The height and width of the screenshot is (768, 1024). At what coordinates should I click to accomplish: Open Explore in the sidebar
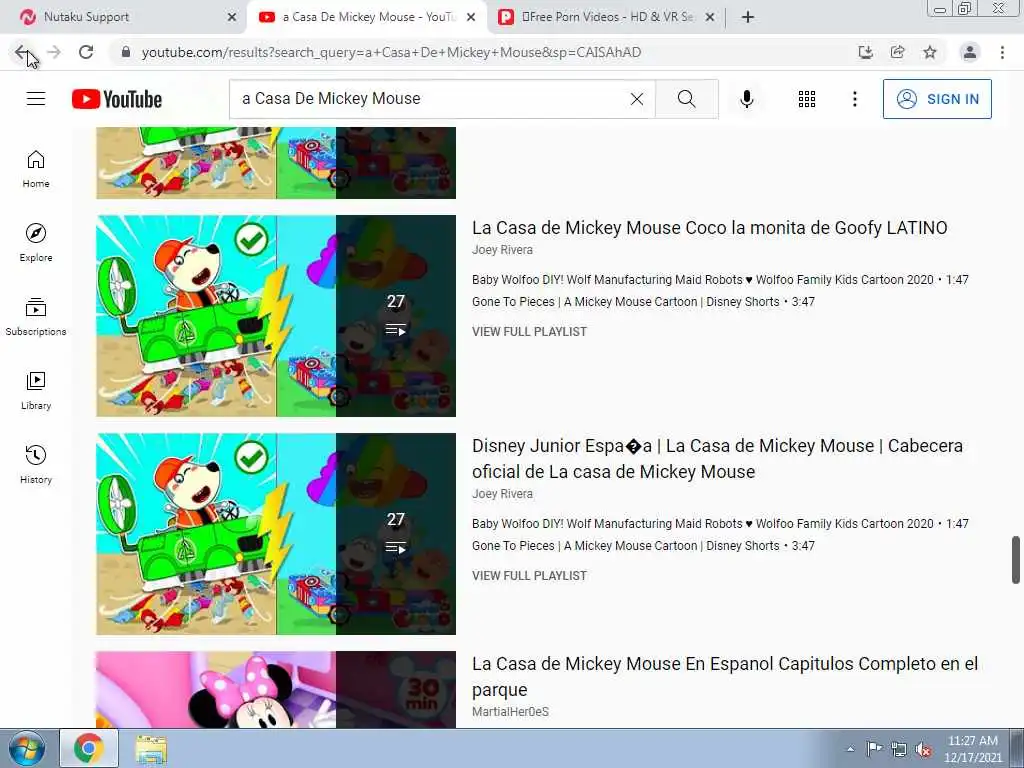[36, 243]
